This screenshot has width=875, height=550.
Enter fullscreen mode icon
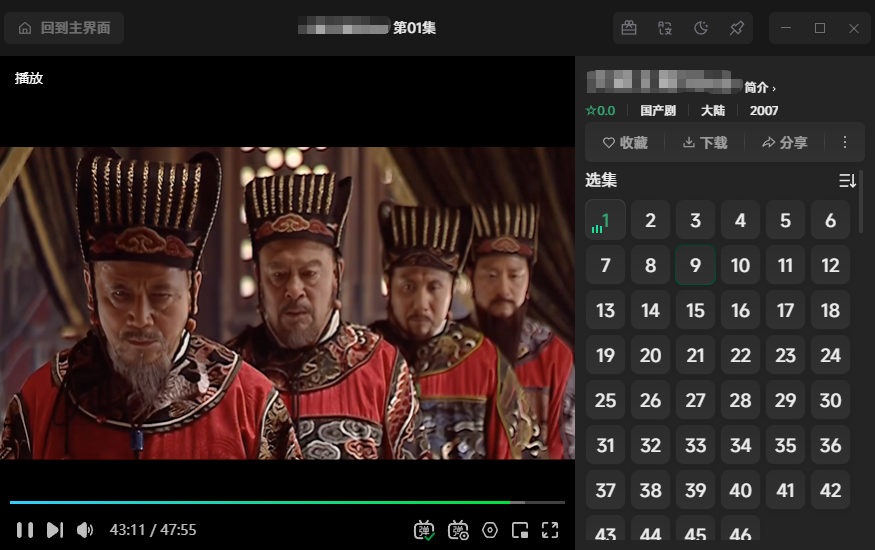550,530
